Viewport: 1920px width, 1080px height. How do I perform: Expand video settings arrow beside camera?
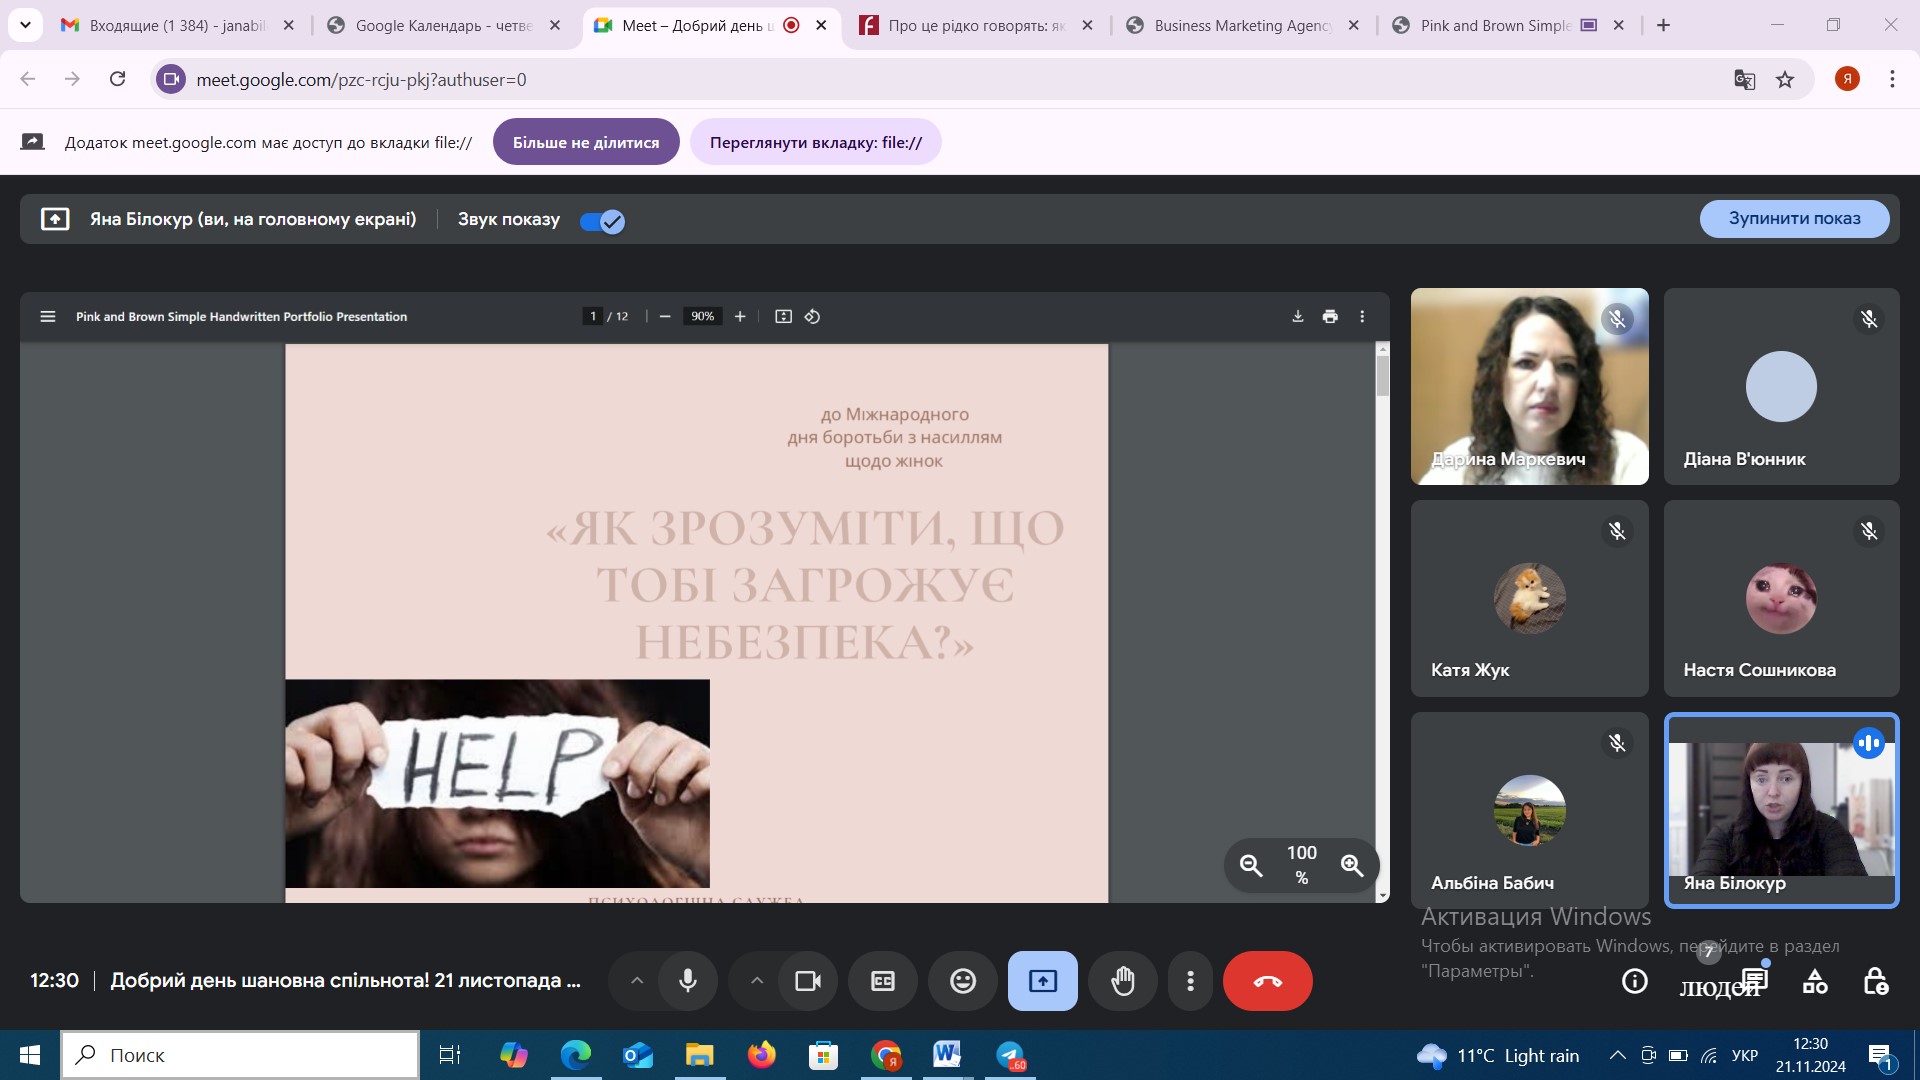[x=757, y=981]
